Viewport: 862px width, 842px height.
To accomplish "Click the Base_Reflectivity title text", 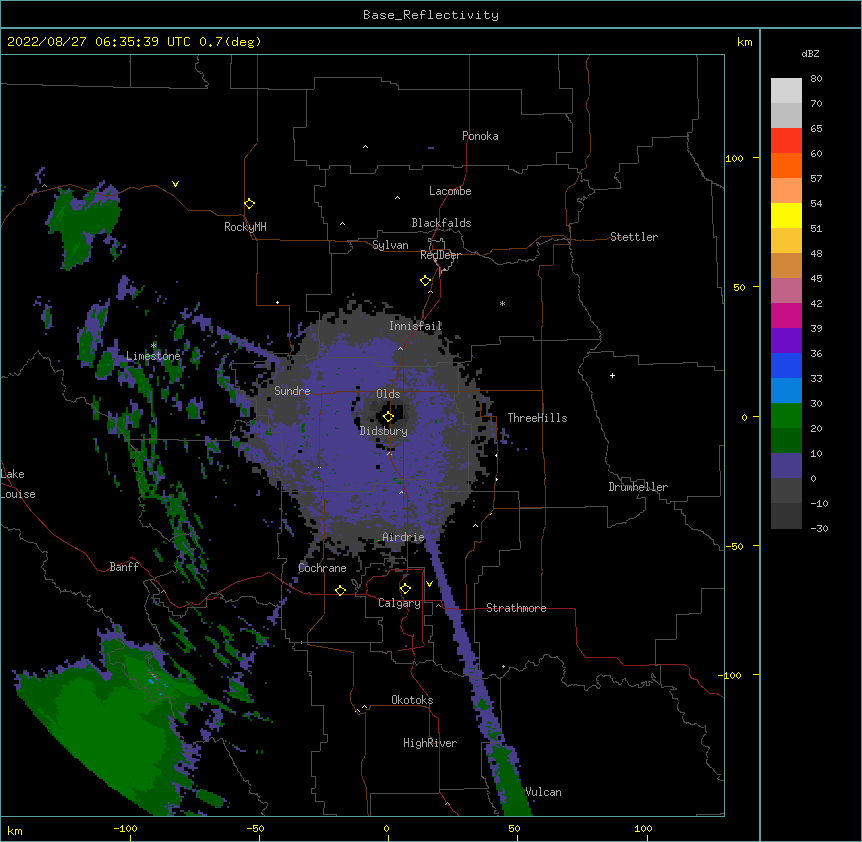I will pos(431,15).
